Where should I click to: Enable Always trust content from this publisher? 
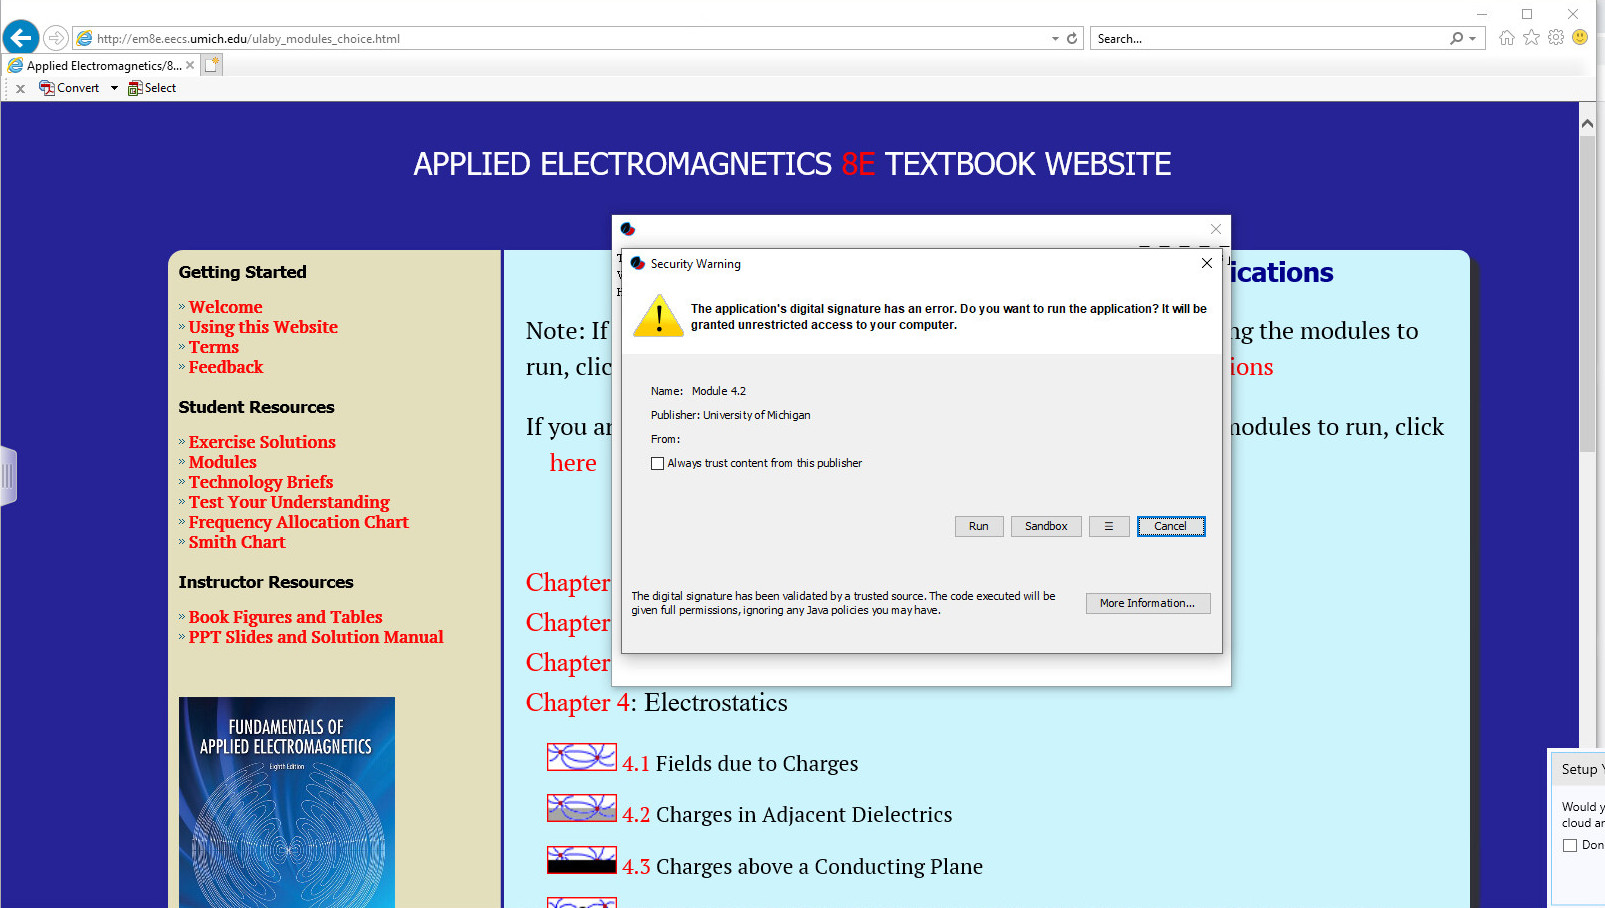tap(657, 463)
